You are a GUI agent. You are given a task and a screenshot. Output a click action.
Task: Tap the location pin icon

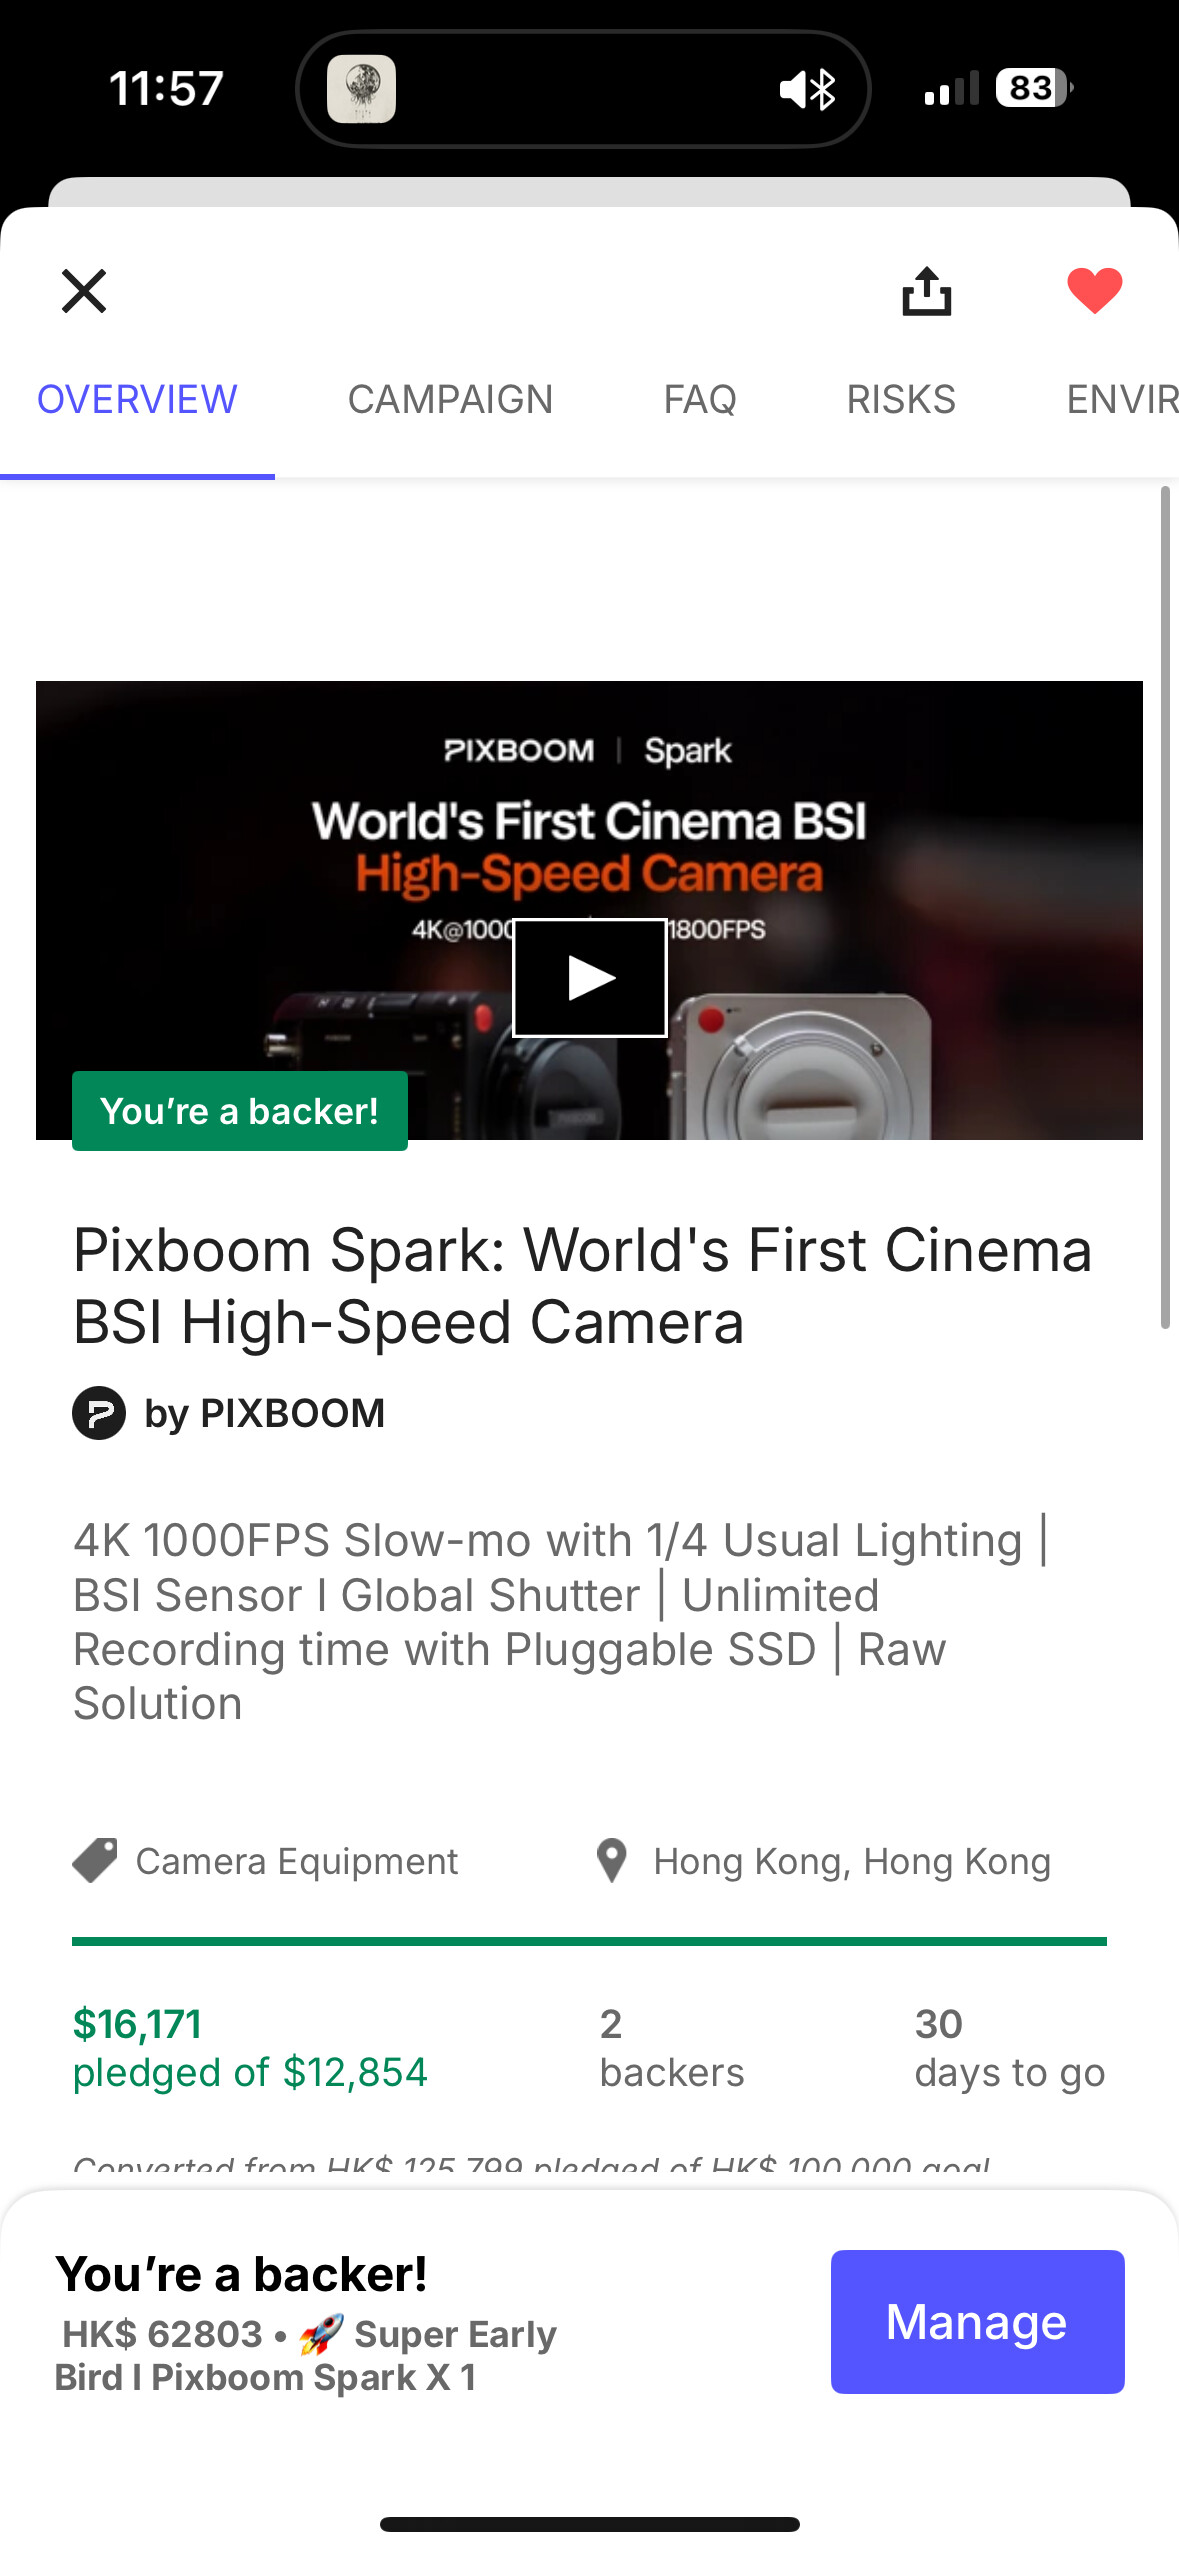pyautogui.click(x=611, y=1860)
